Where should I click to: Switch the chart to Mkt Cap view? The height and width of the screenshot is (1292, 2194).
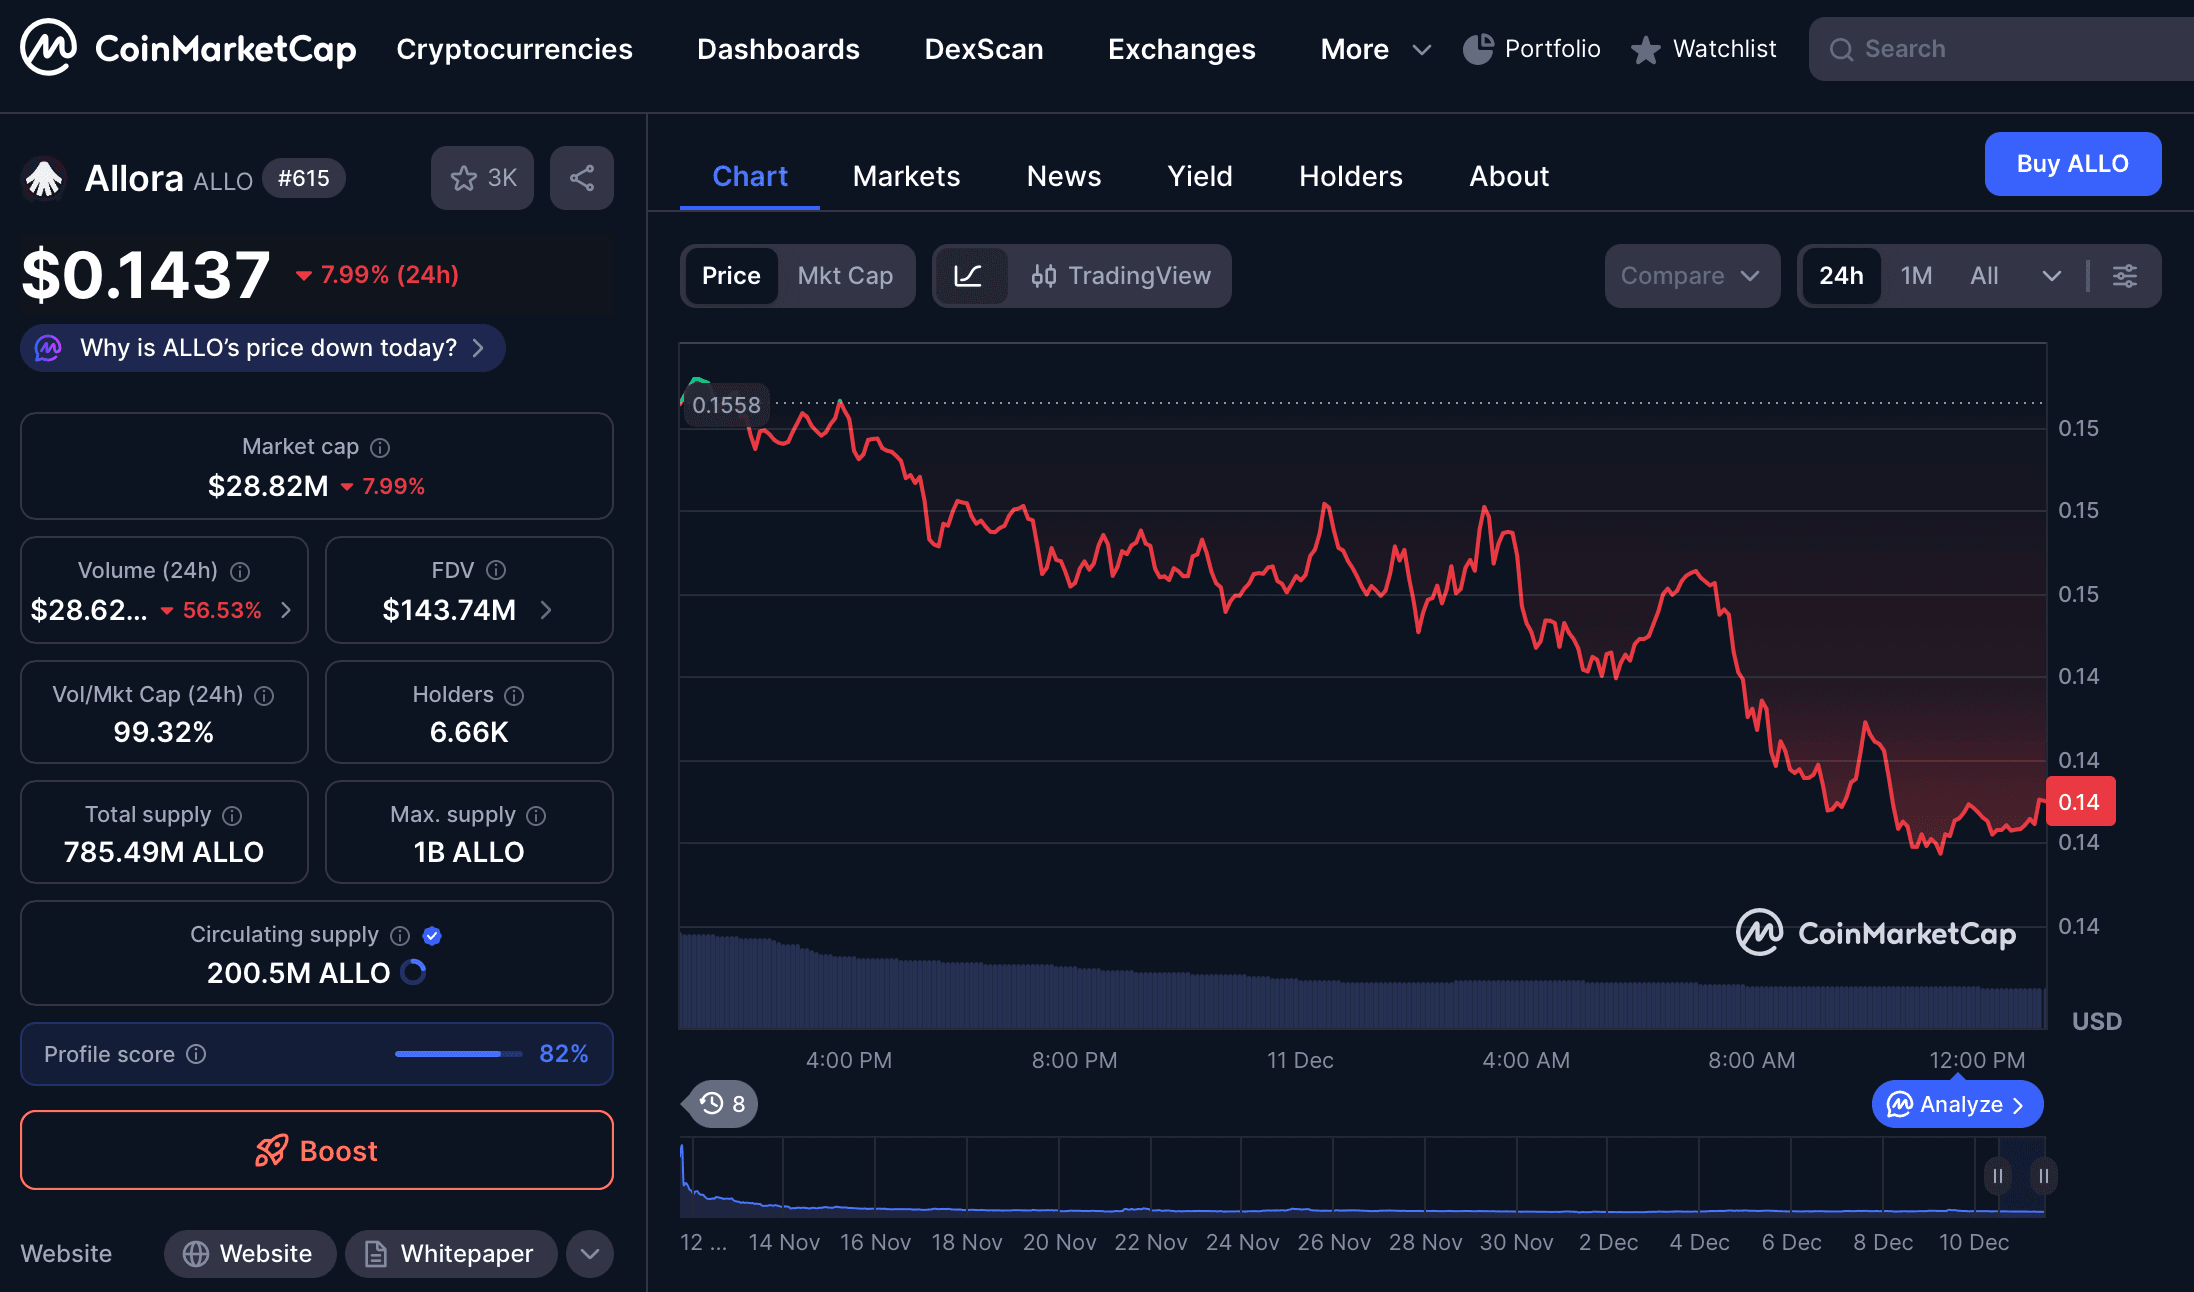[x=845, y=276]
